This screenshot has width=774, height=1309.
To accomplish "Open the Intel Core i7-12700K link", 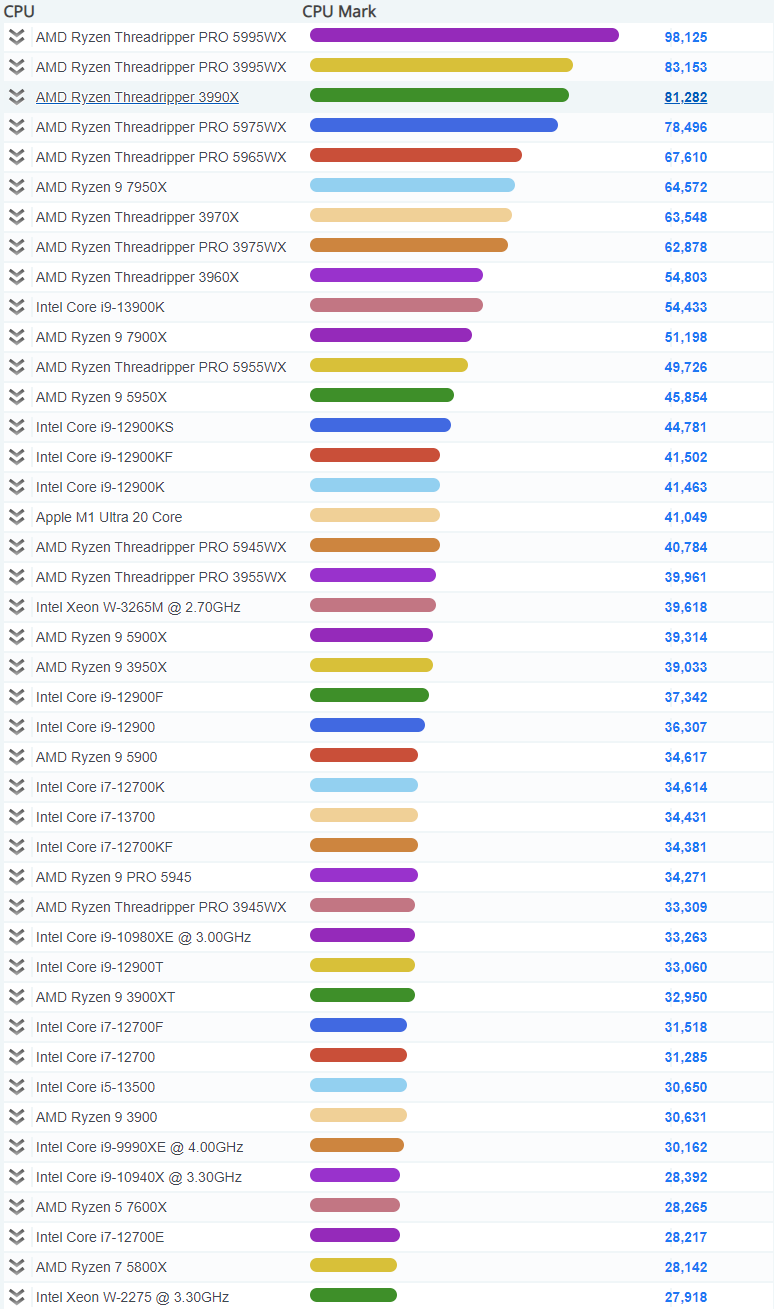I will coord(100,787).
